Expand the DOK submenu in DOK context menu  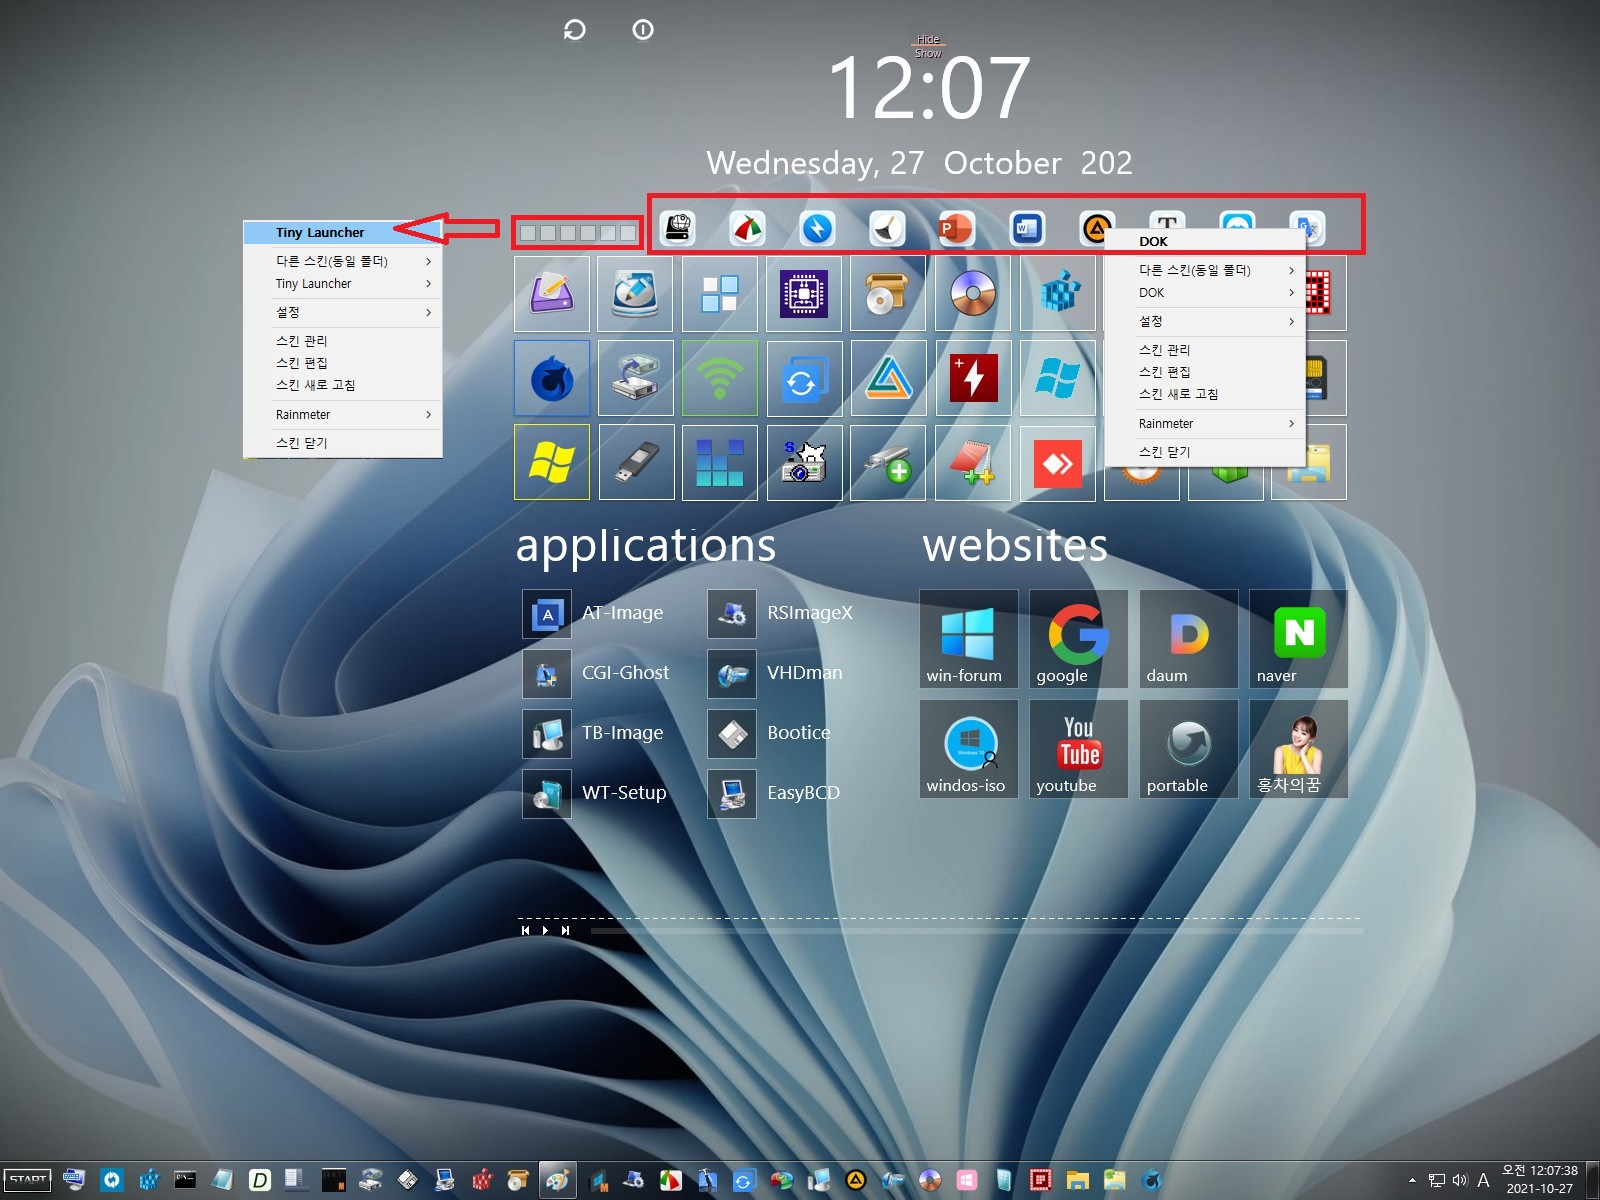1205,293
